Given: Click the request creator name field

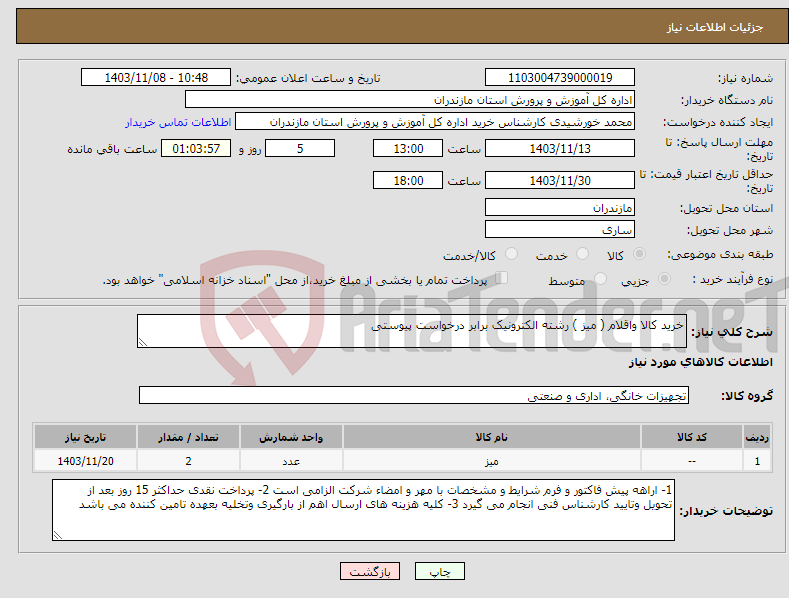Looking at the screenshot, I should (435, 122).
